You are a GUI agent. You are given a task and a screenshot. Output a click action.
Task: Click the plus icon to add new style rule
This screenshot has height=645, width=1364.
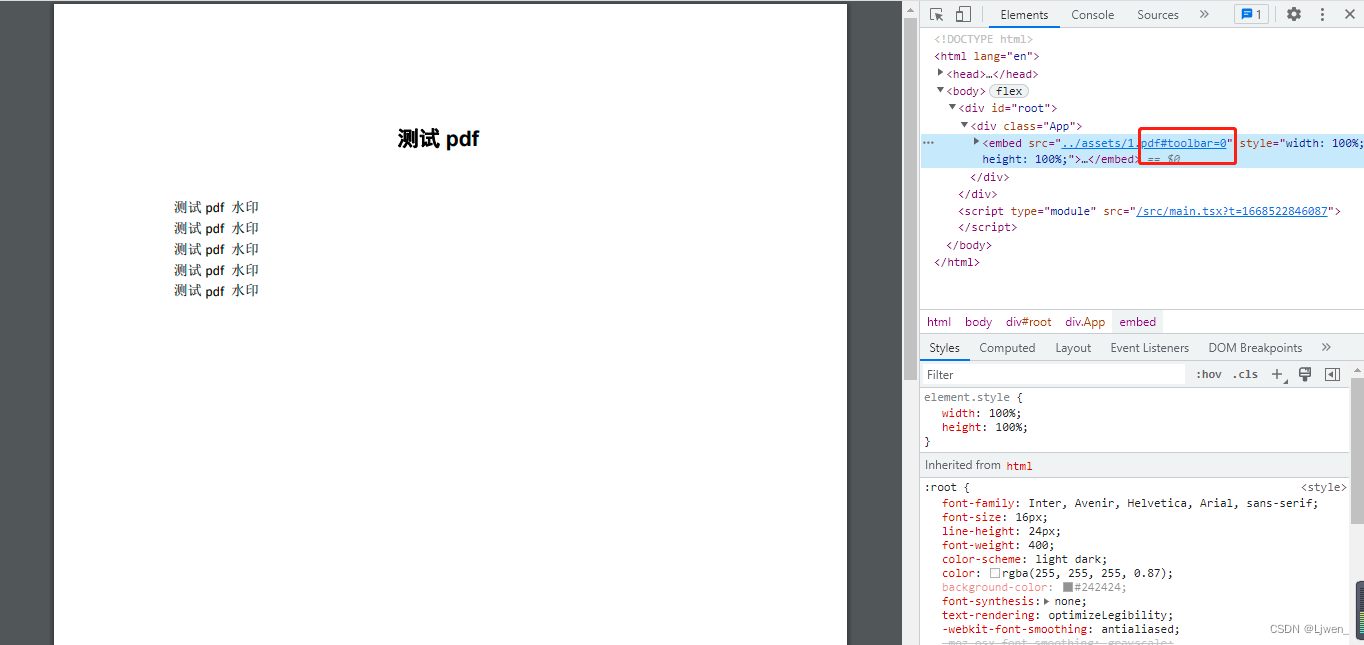coord(1277,374)
